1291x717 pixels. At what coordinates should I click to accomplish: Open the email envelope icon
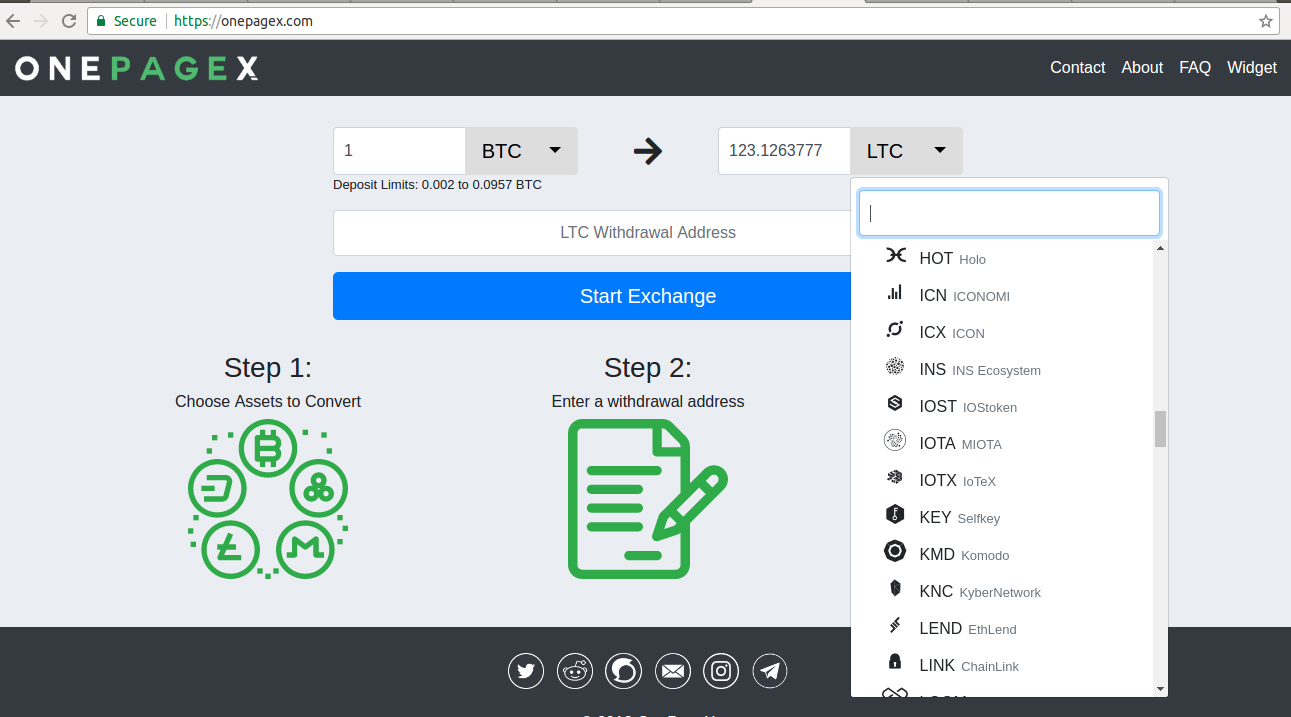tap(673, 671)
